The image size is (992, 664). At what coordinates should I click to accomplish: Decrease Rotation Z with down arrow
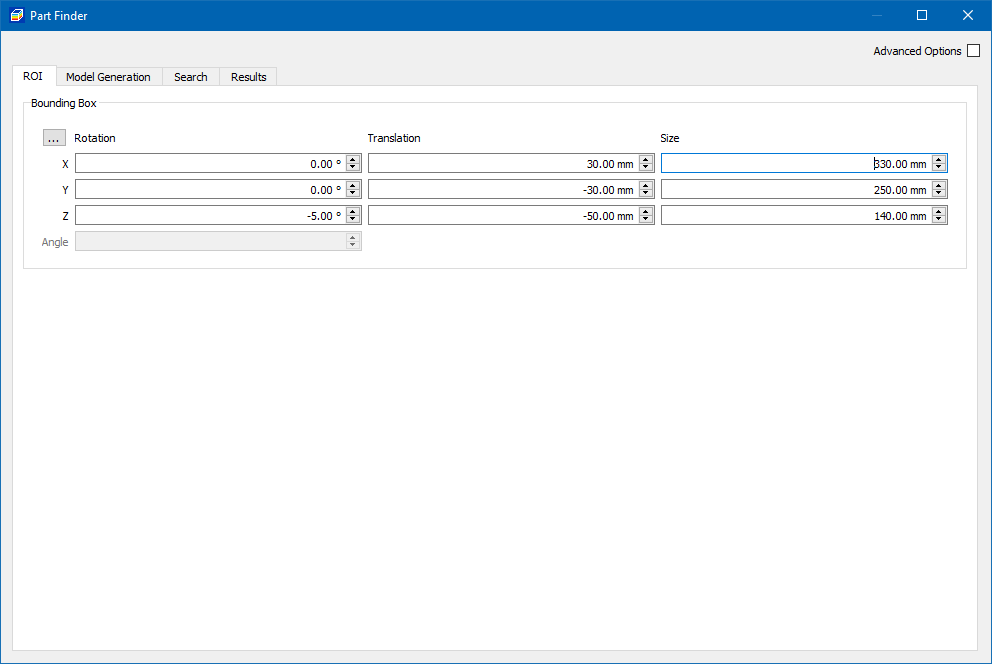coord(353,219)
